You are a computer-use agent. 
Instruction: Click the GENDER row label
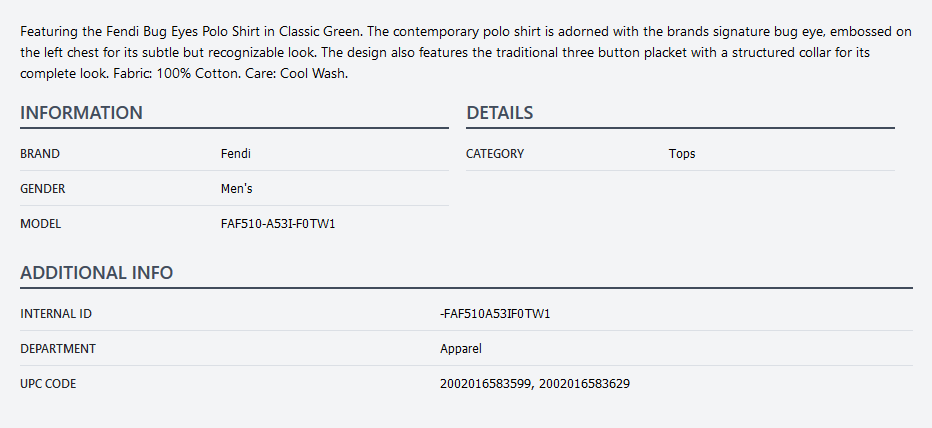(x=43, y=188)
